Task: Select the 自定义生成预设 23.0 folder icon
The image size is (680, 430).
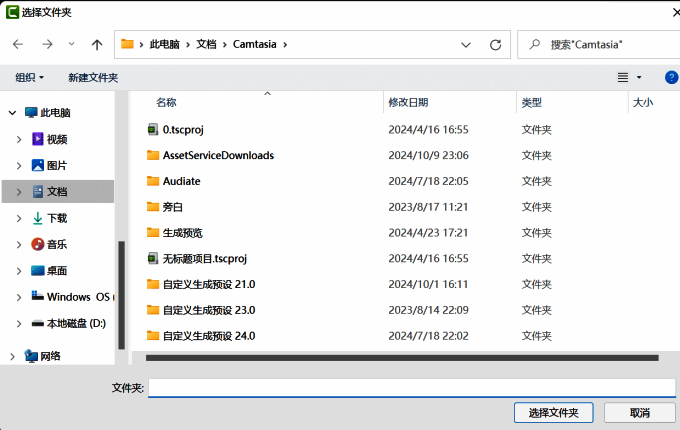Action: coord(153,310)
